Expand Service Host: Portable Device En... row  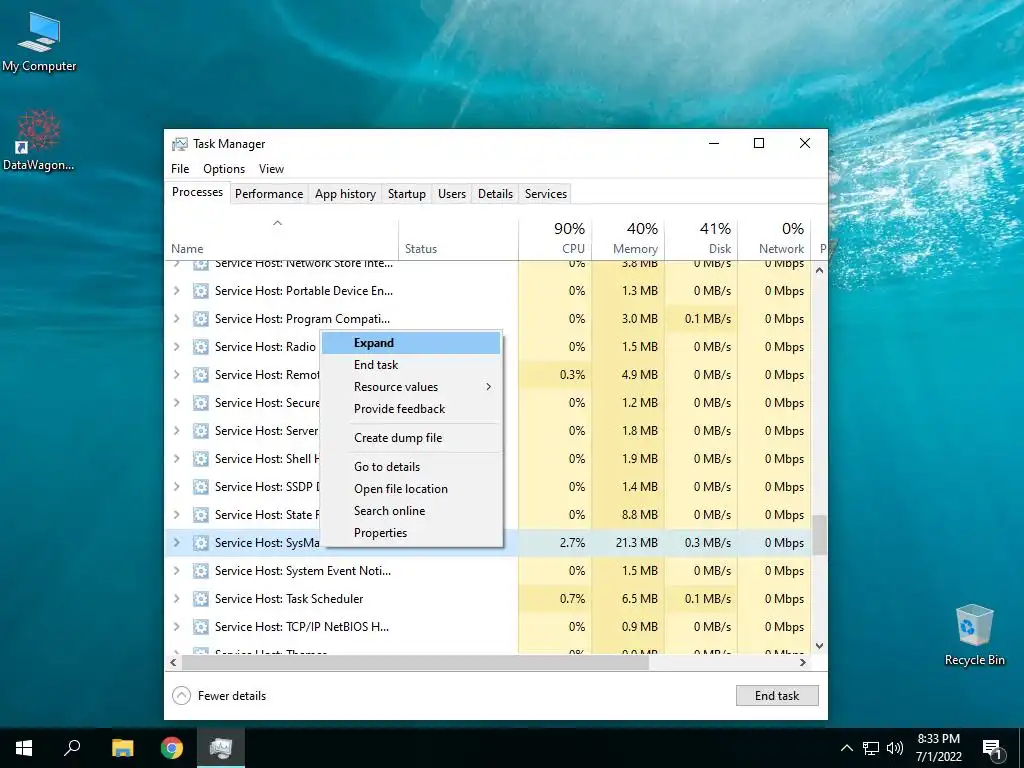(176, 291)
